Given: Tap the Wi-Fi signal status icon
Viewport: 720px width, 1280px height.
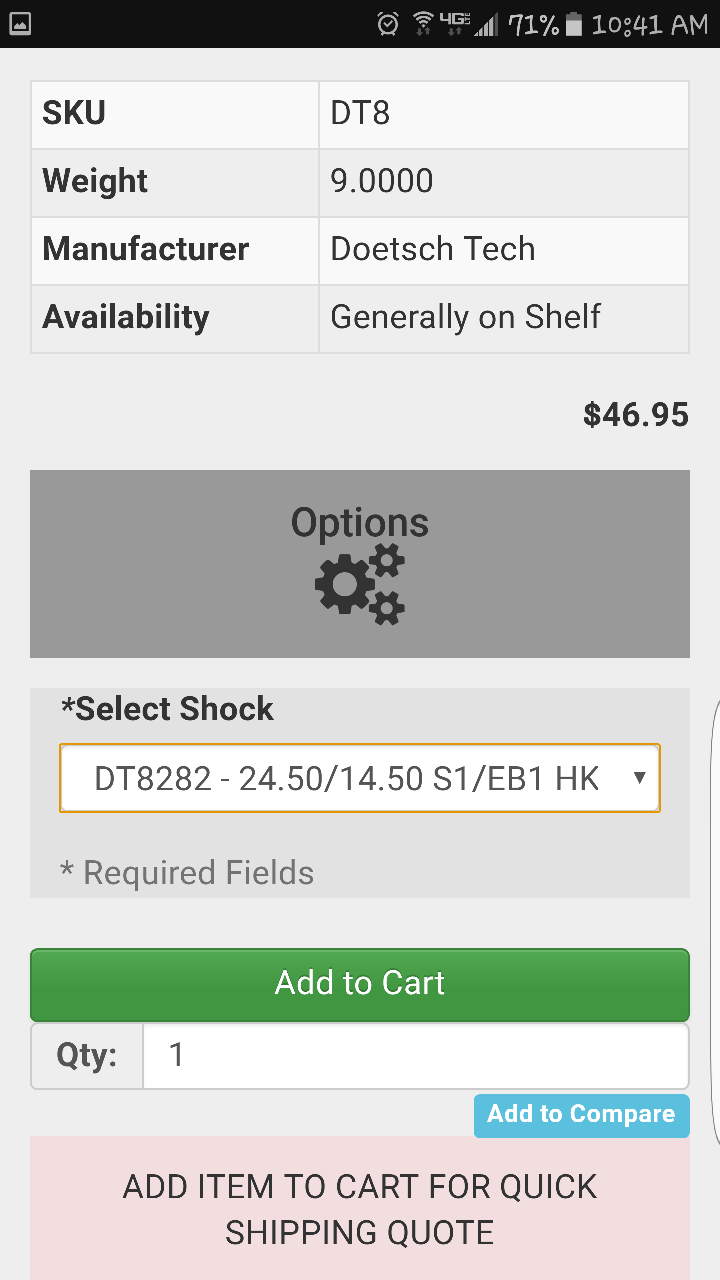Looking at the screenshot, I should click(x=423, y=24).
